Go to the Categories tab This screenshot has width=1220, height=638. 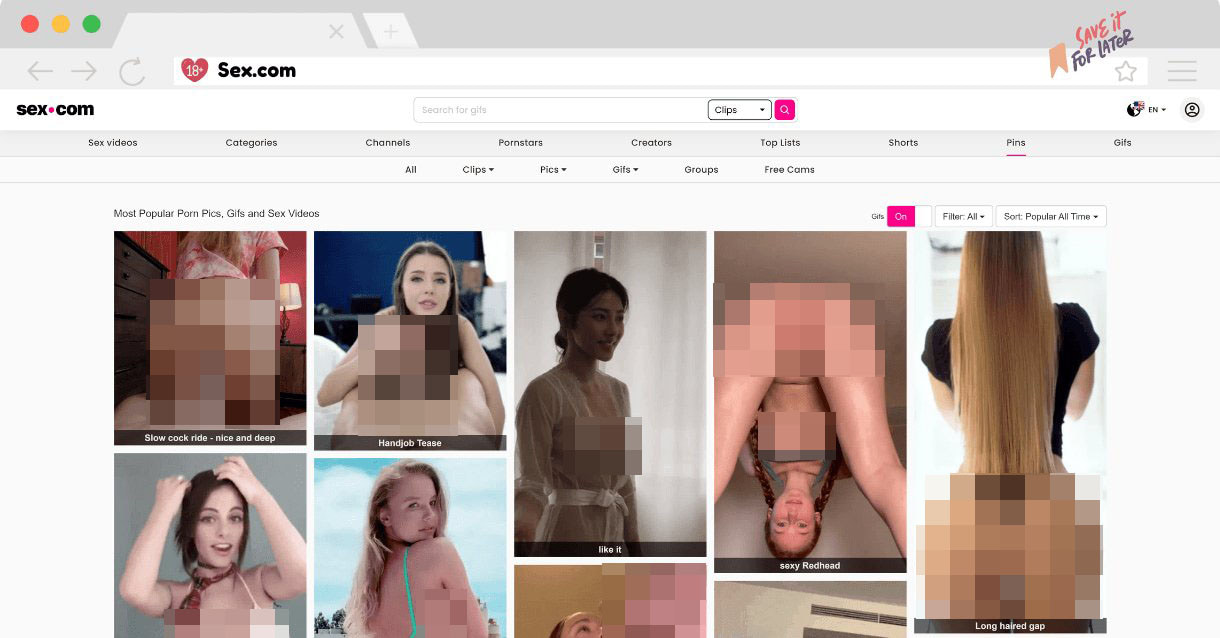click(251, 143)
